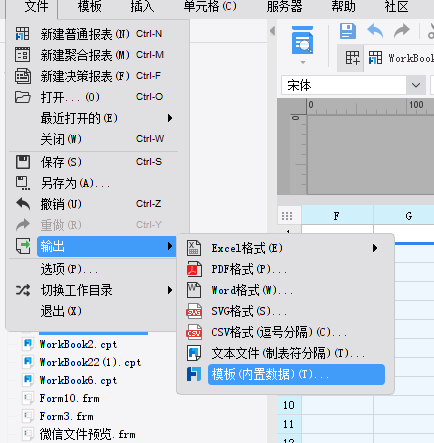
Task: Click the open folder icon
Action: (x=22, y=97)
